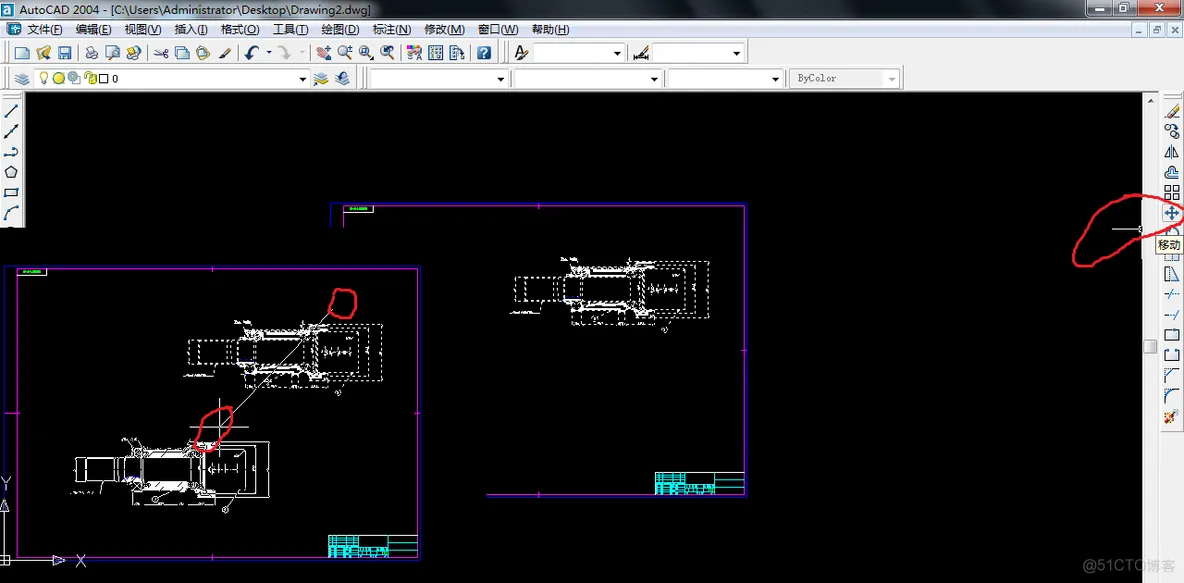This screenshot has width=1184, height=583.
Task: Click the Save diskette icon
Action: pos(64,53)
